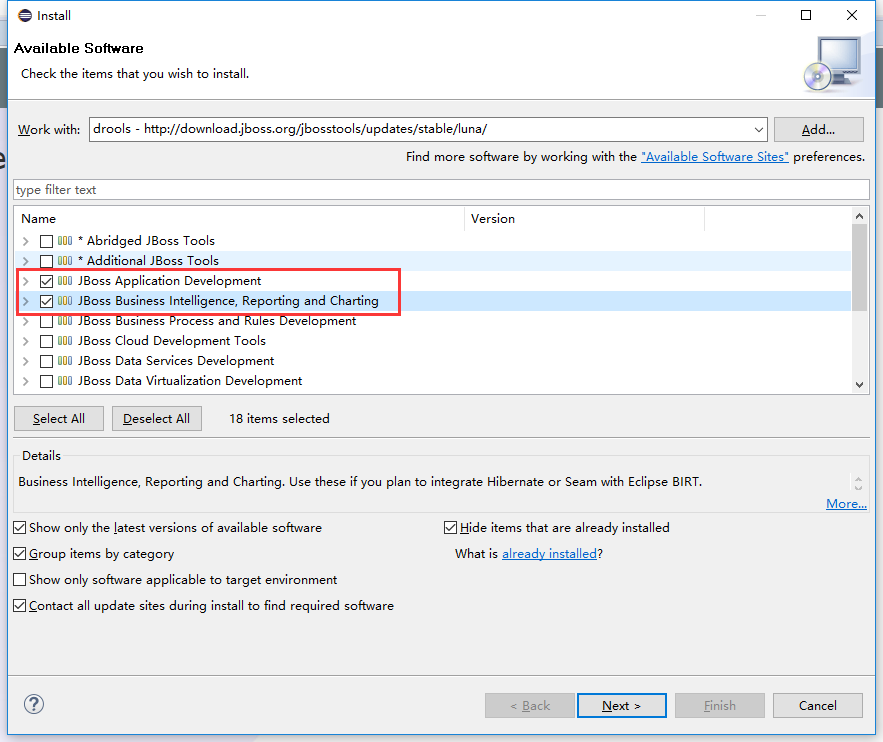
Task: Click the help question mark icon
Action: tap(34, 704)
